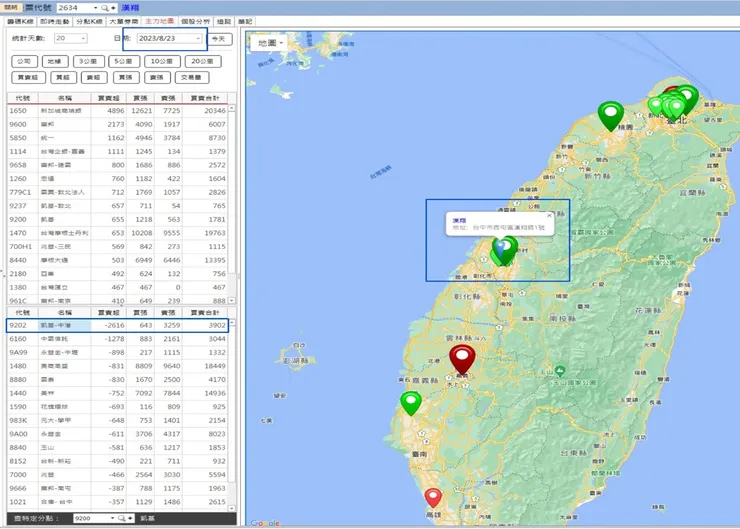Click the magnifier search icon beside stock code 2634

pos(103,7)
